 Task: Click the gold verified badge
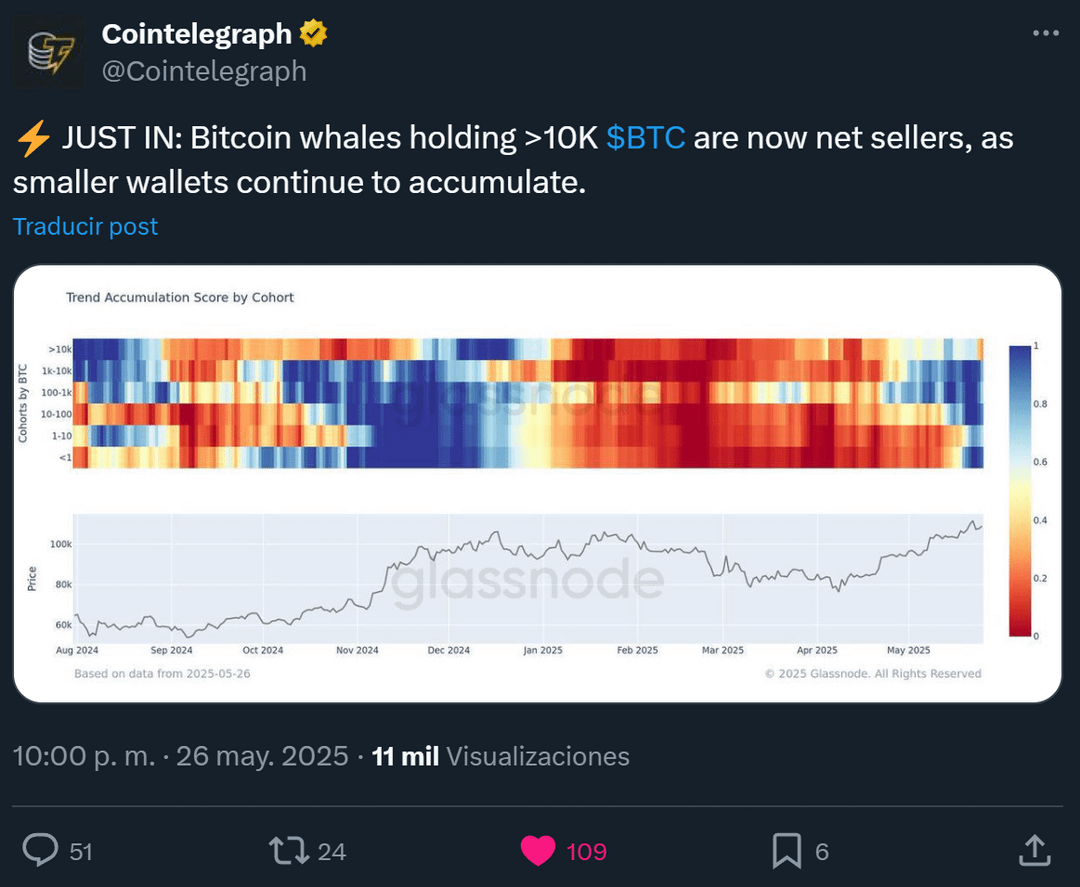[313, 34]
